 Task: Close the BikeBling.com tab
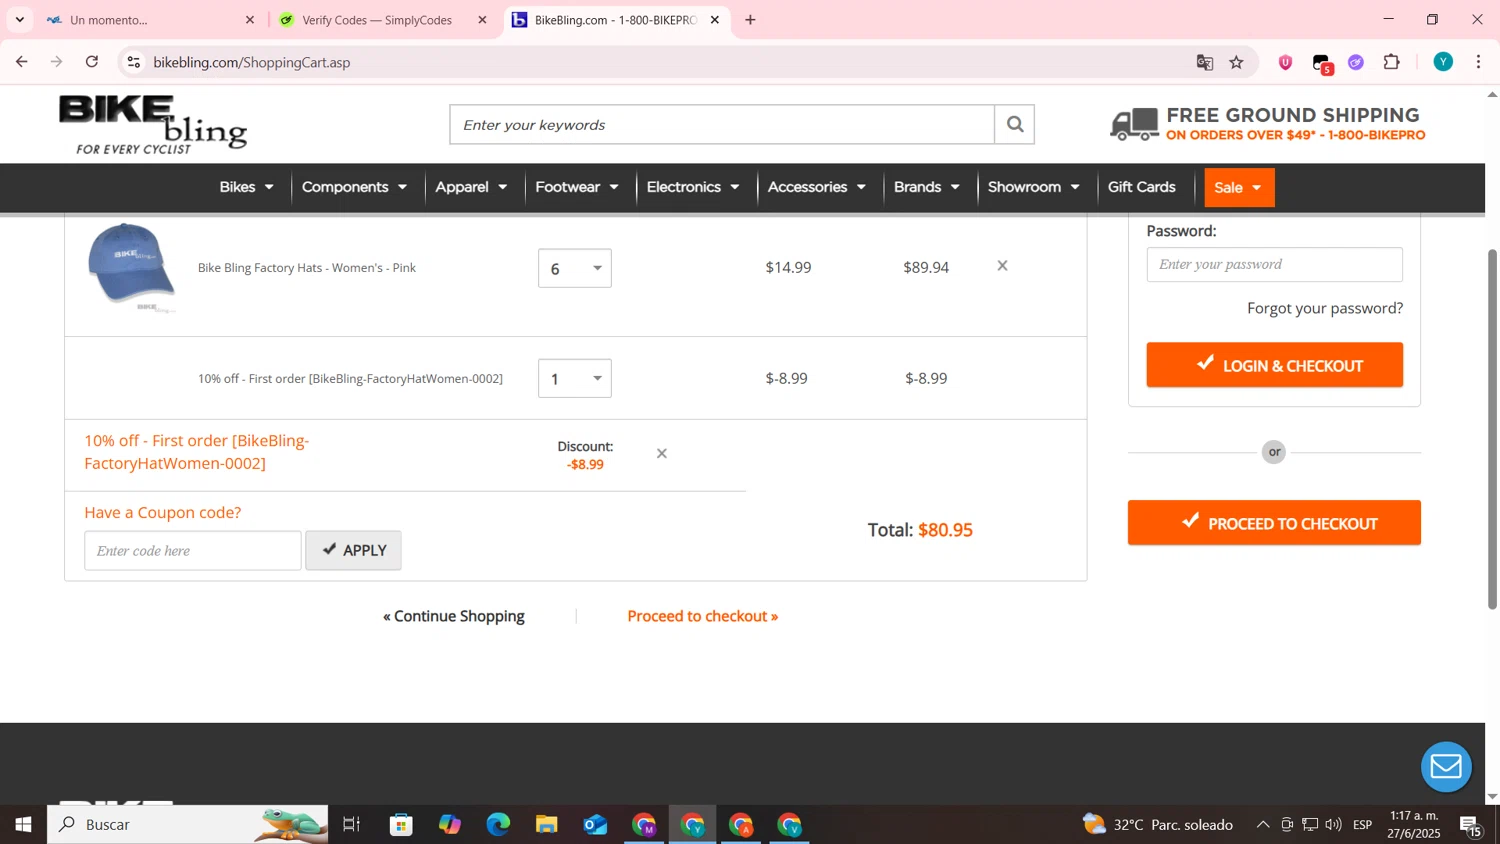click(x=714, y=20)
